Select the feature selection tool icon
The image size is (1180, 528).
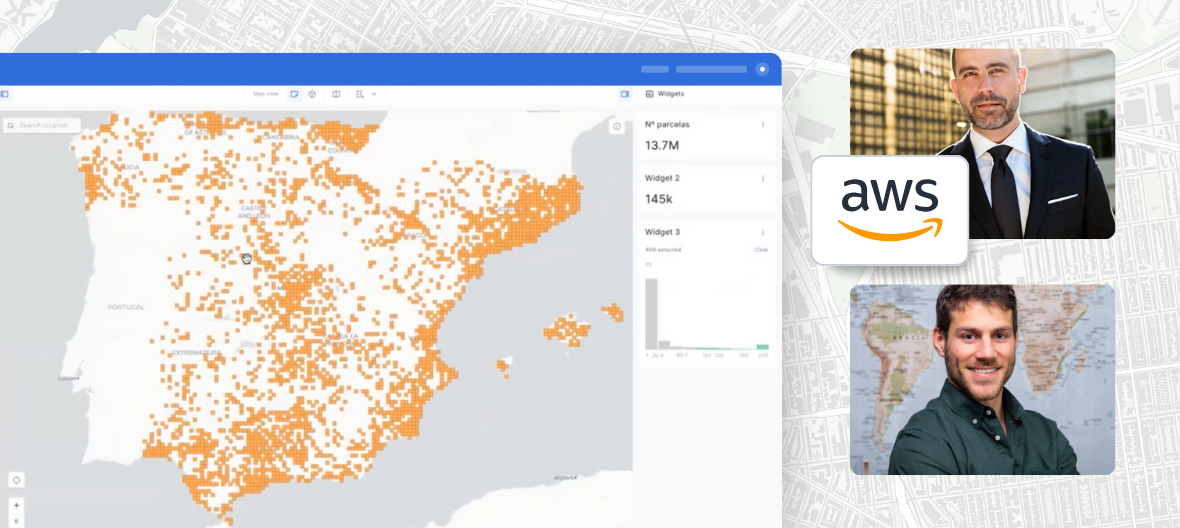pyautogui.click(x=360, y=94)
